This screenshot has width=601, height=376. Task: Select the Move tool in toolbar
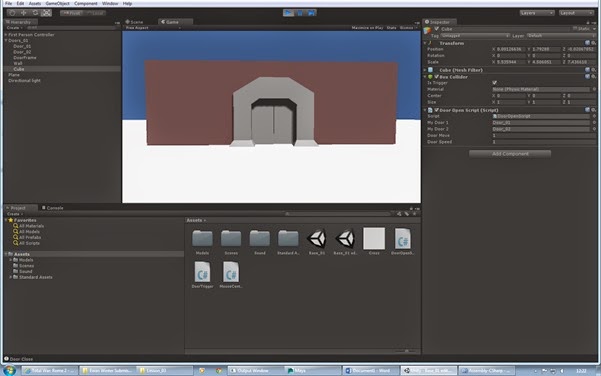[x=24, y=13]
